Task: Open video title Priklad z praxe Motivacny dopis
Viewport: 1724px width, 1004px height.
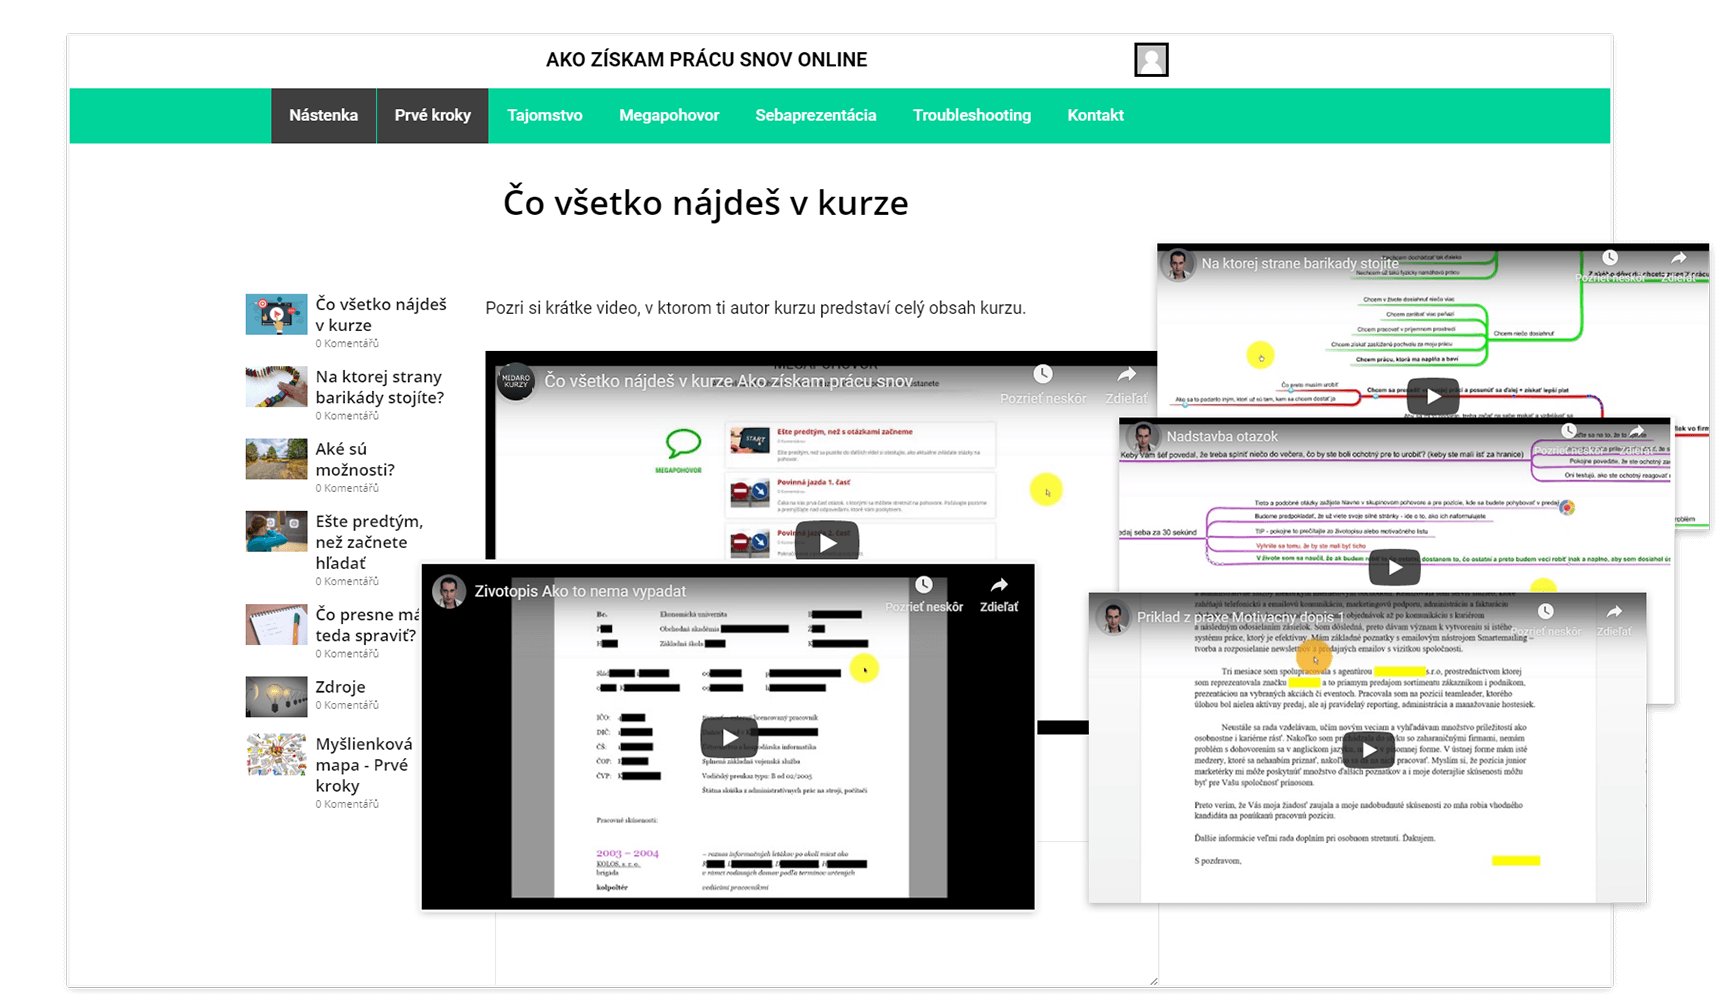Action: [1240, 617]
